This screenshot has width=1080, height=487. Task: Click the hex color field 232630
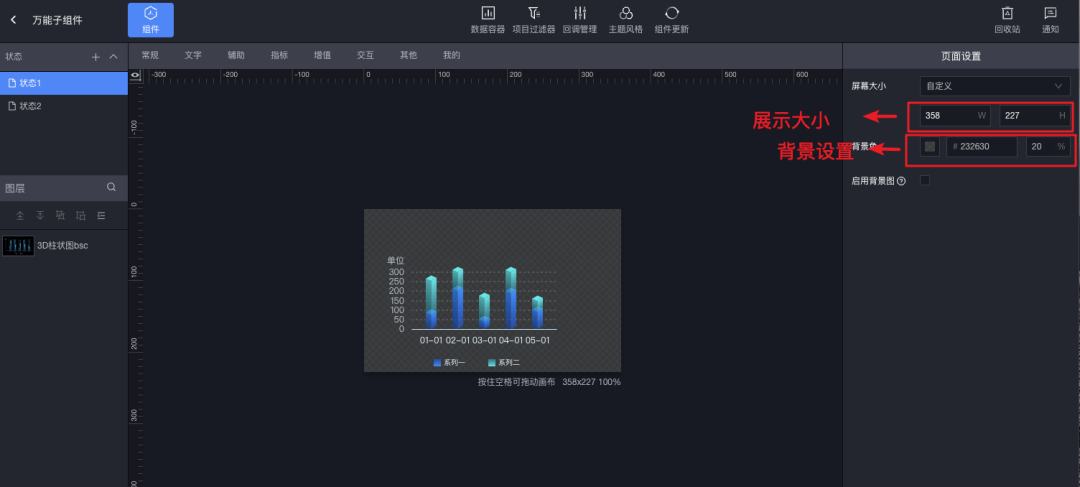pyautogui.click(x=982, y=146)
